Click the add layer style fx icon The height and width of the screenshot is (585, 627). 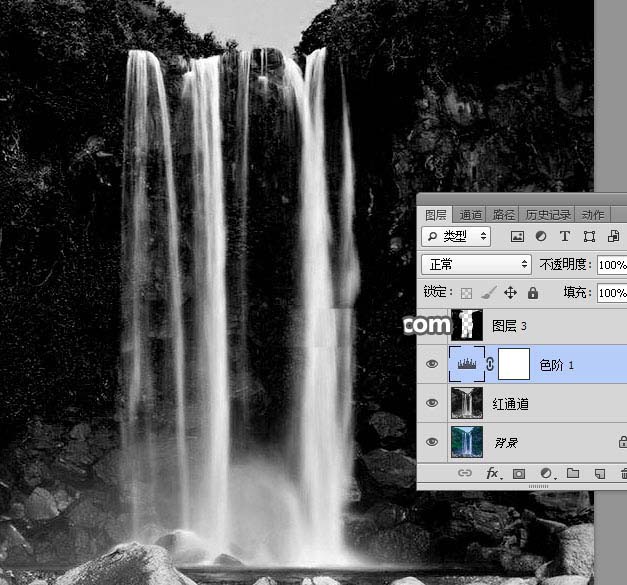(492, 473)
